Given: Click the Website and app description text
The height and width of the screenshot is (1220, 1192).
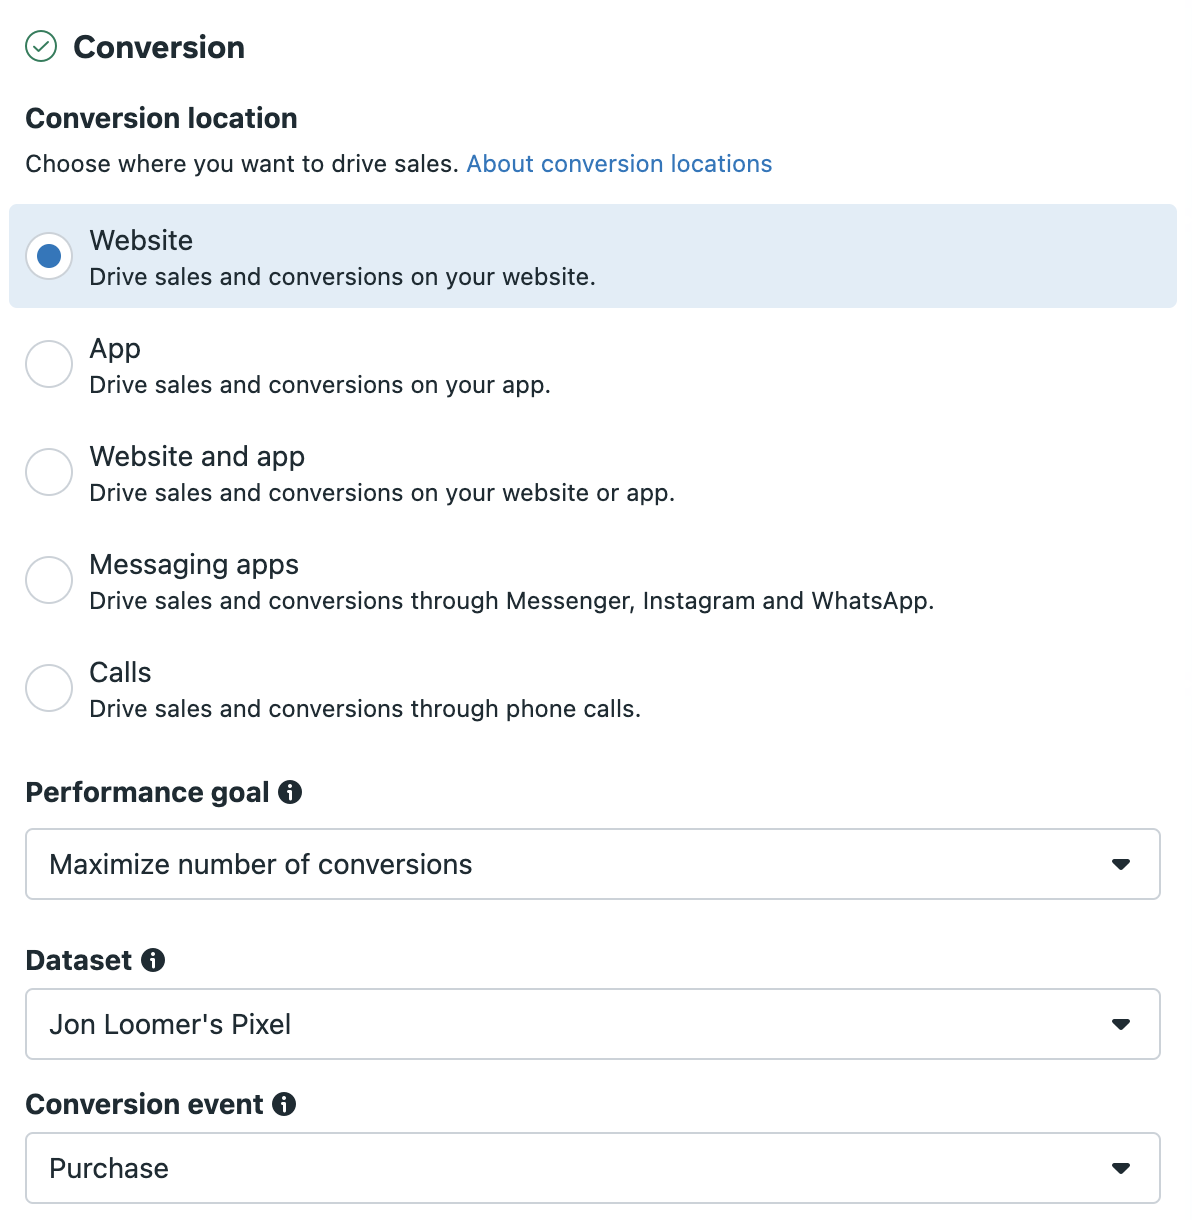Looking at the screenshot, I should 382,493.
